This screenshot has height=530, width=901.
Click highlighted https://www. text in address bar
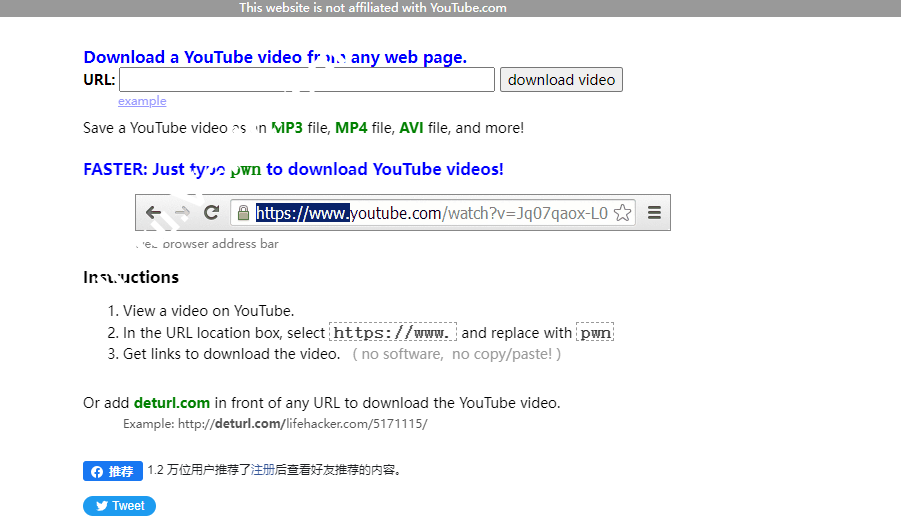coord(302,213)
